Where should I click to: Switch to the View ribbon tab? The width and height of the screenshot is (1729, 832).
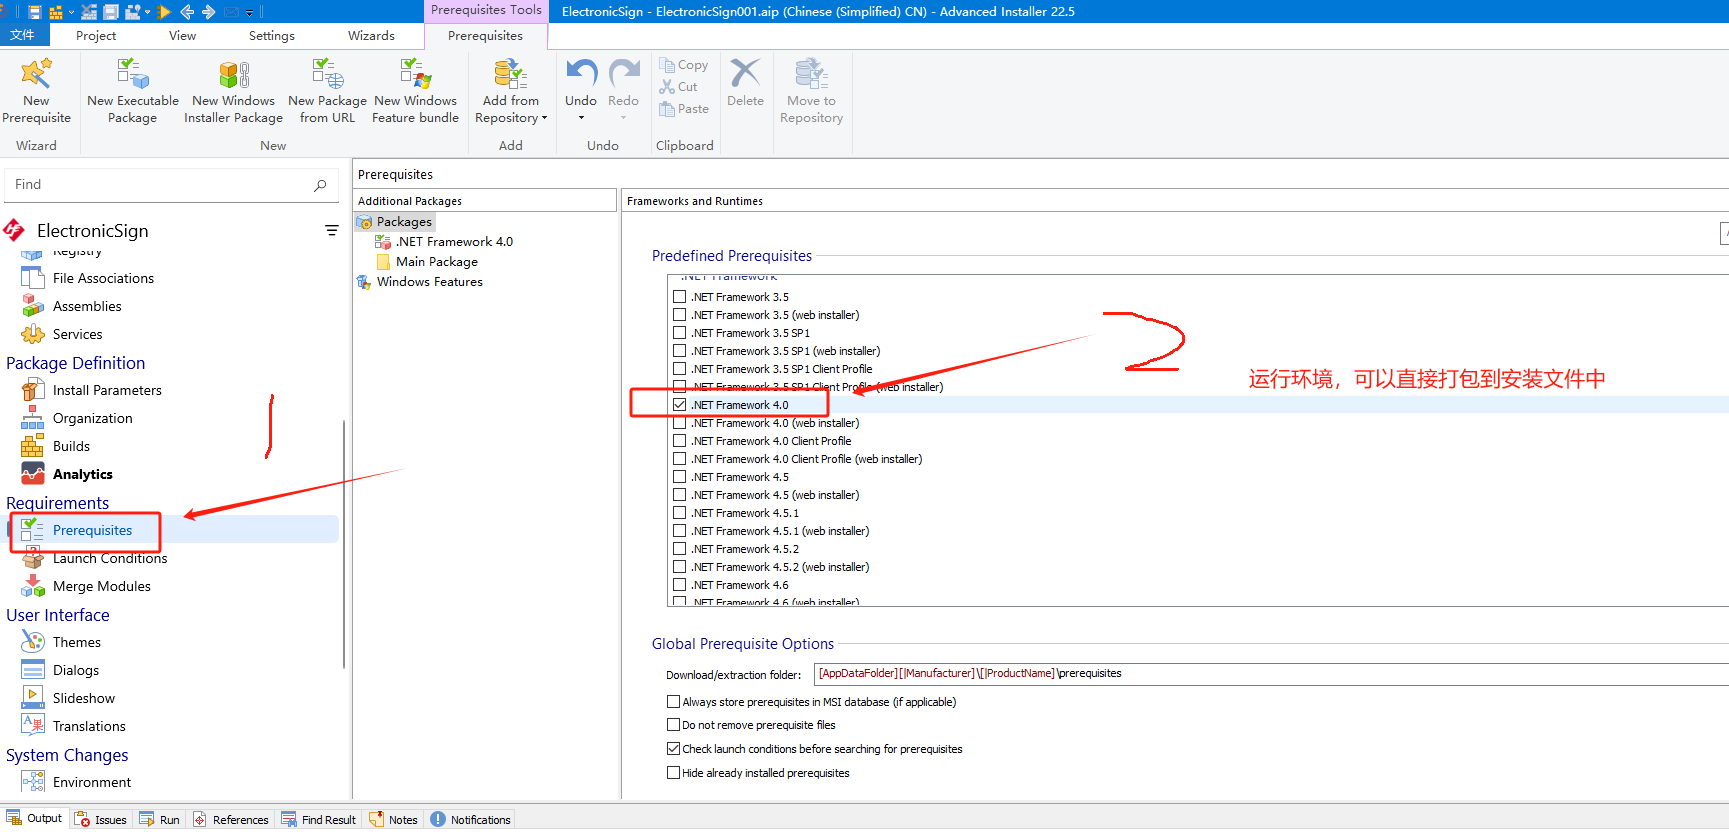coord(182,35)
